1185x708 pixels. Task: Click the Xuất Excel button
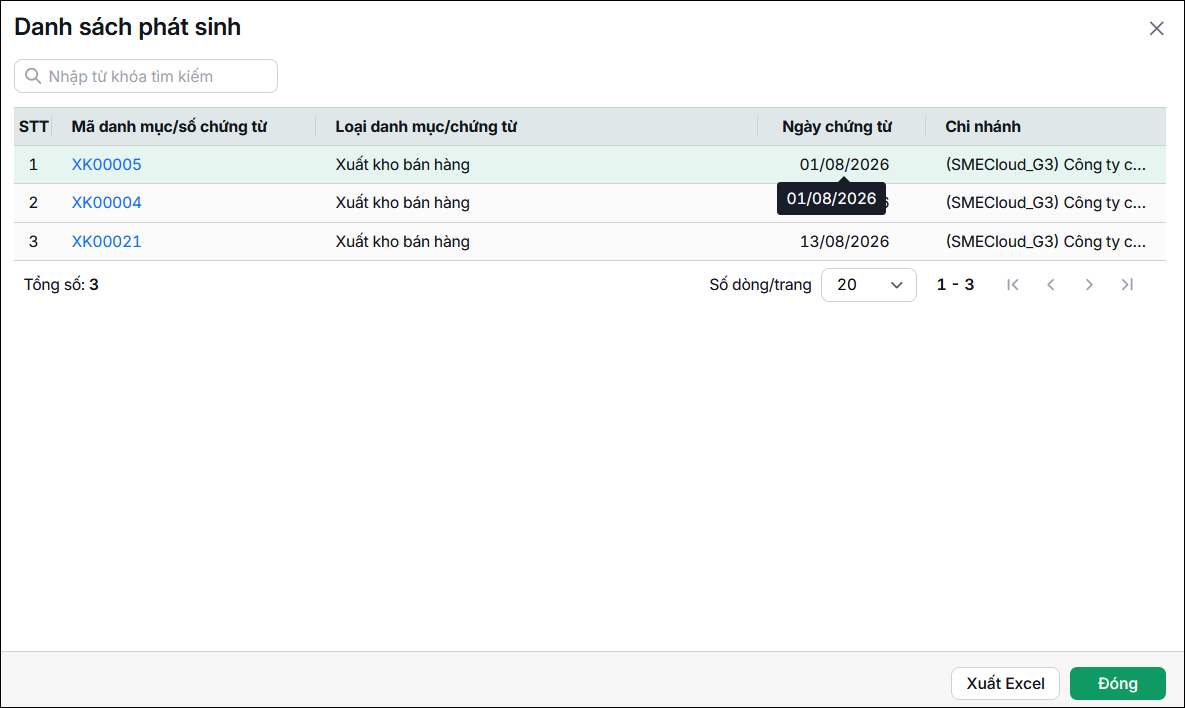click(x=1005, y=683)
